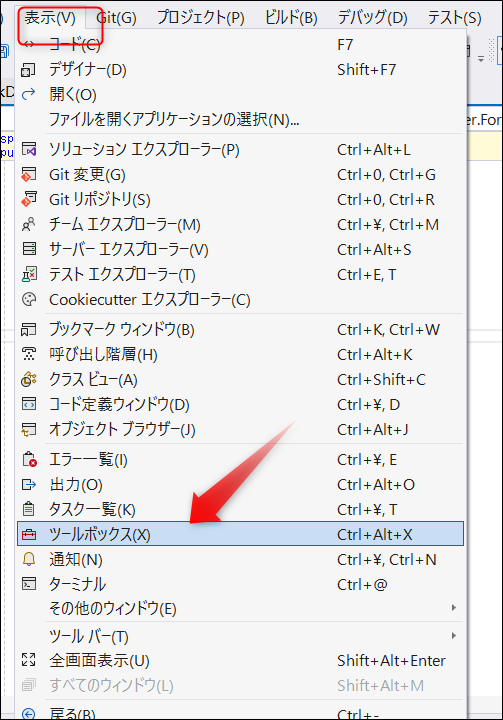Select ブックマーク ウィンドウ(B) label

pyautogui.click(x=122, y=330)
